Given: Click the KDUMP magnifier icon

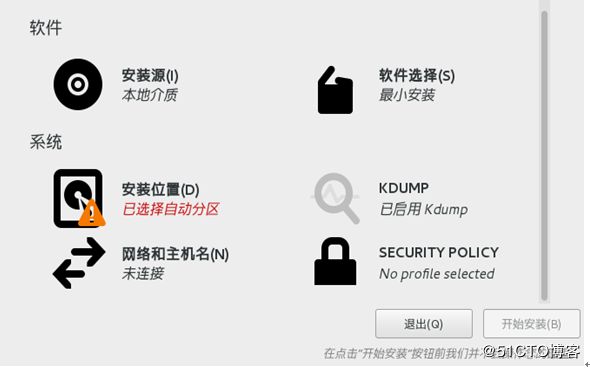Looking at the screenshot, I should coord(335,198).
